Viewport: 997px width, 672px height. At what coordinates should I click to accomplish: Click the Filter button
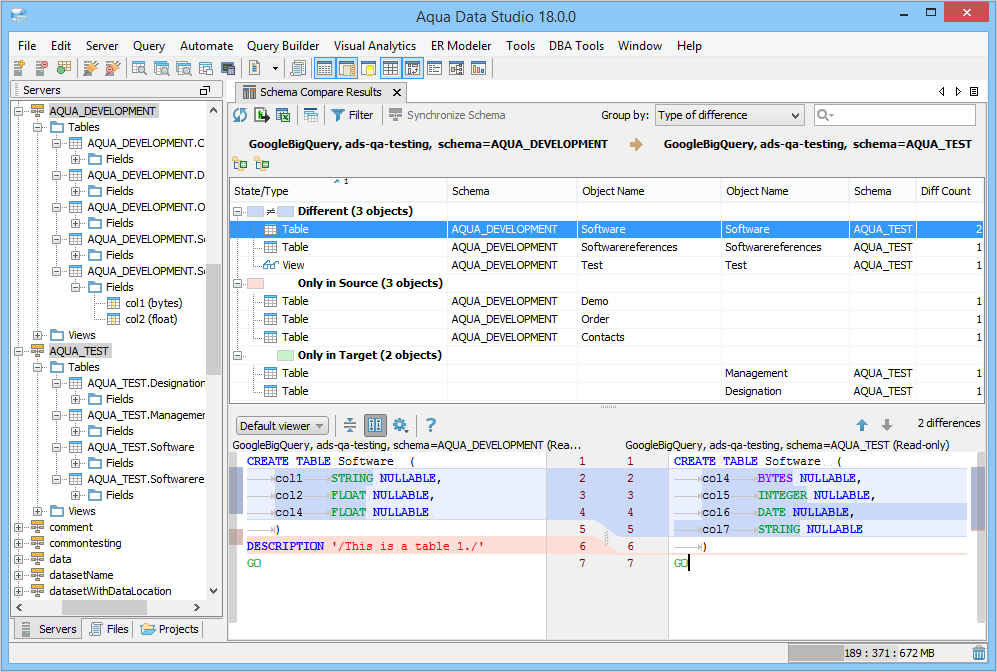pyautogui.click(x=352, y=115)
